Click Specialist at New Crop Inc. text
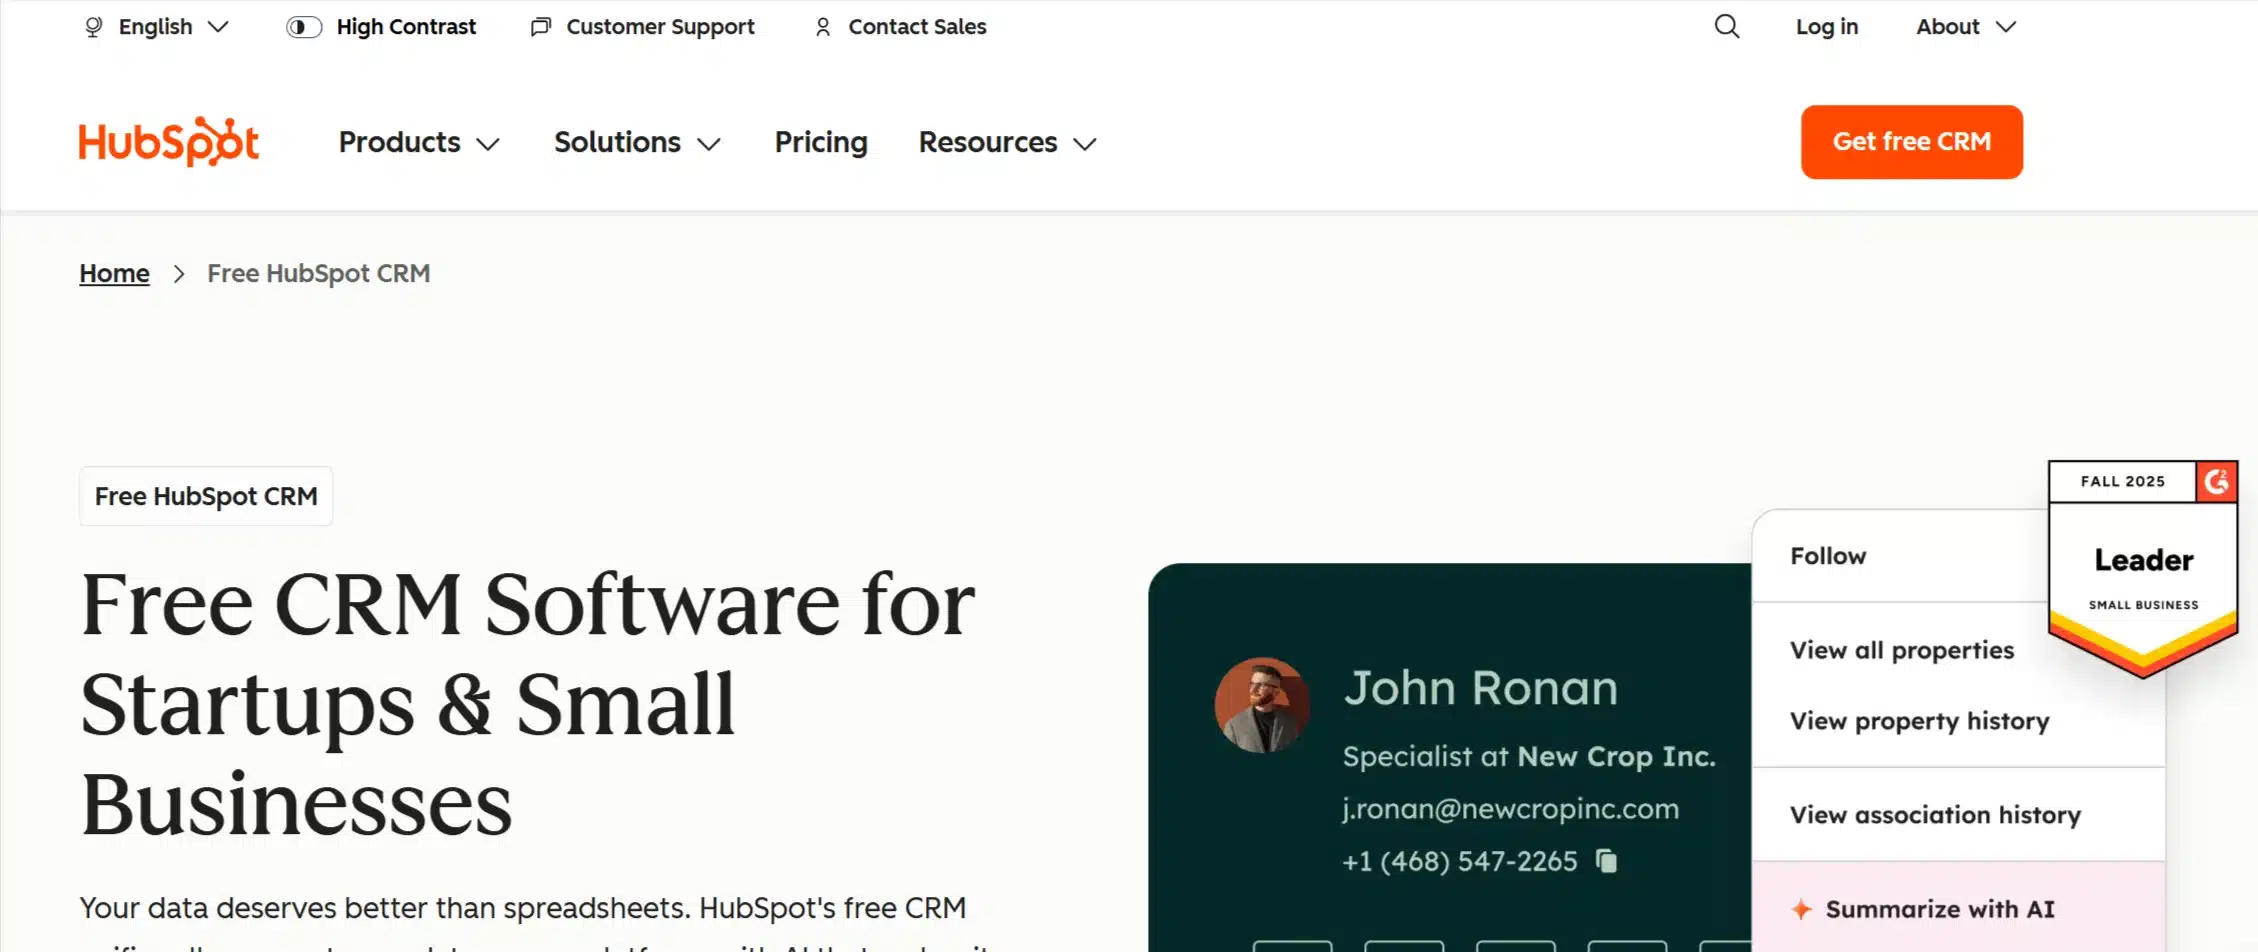Viewport: 2258px width, 952px height. pyautogui.click(x=1529, y=756)
